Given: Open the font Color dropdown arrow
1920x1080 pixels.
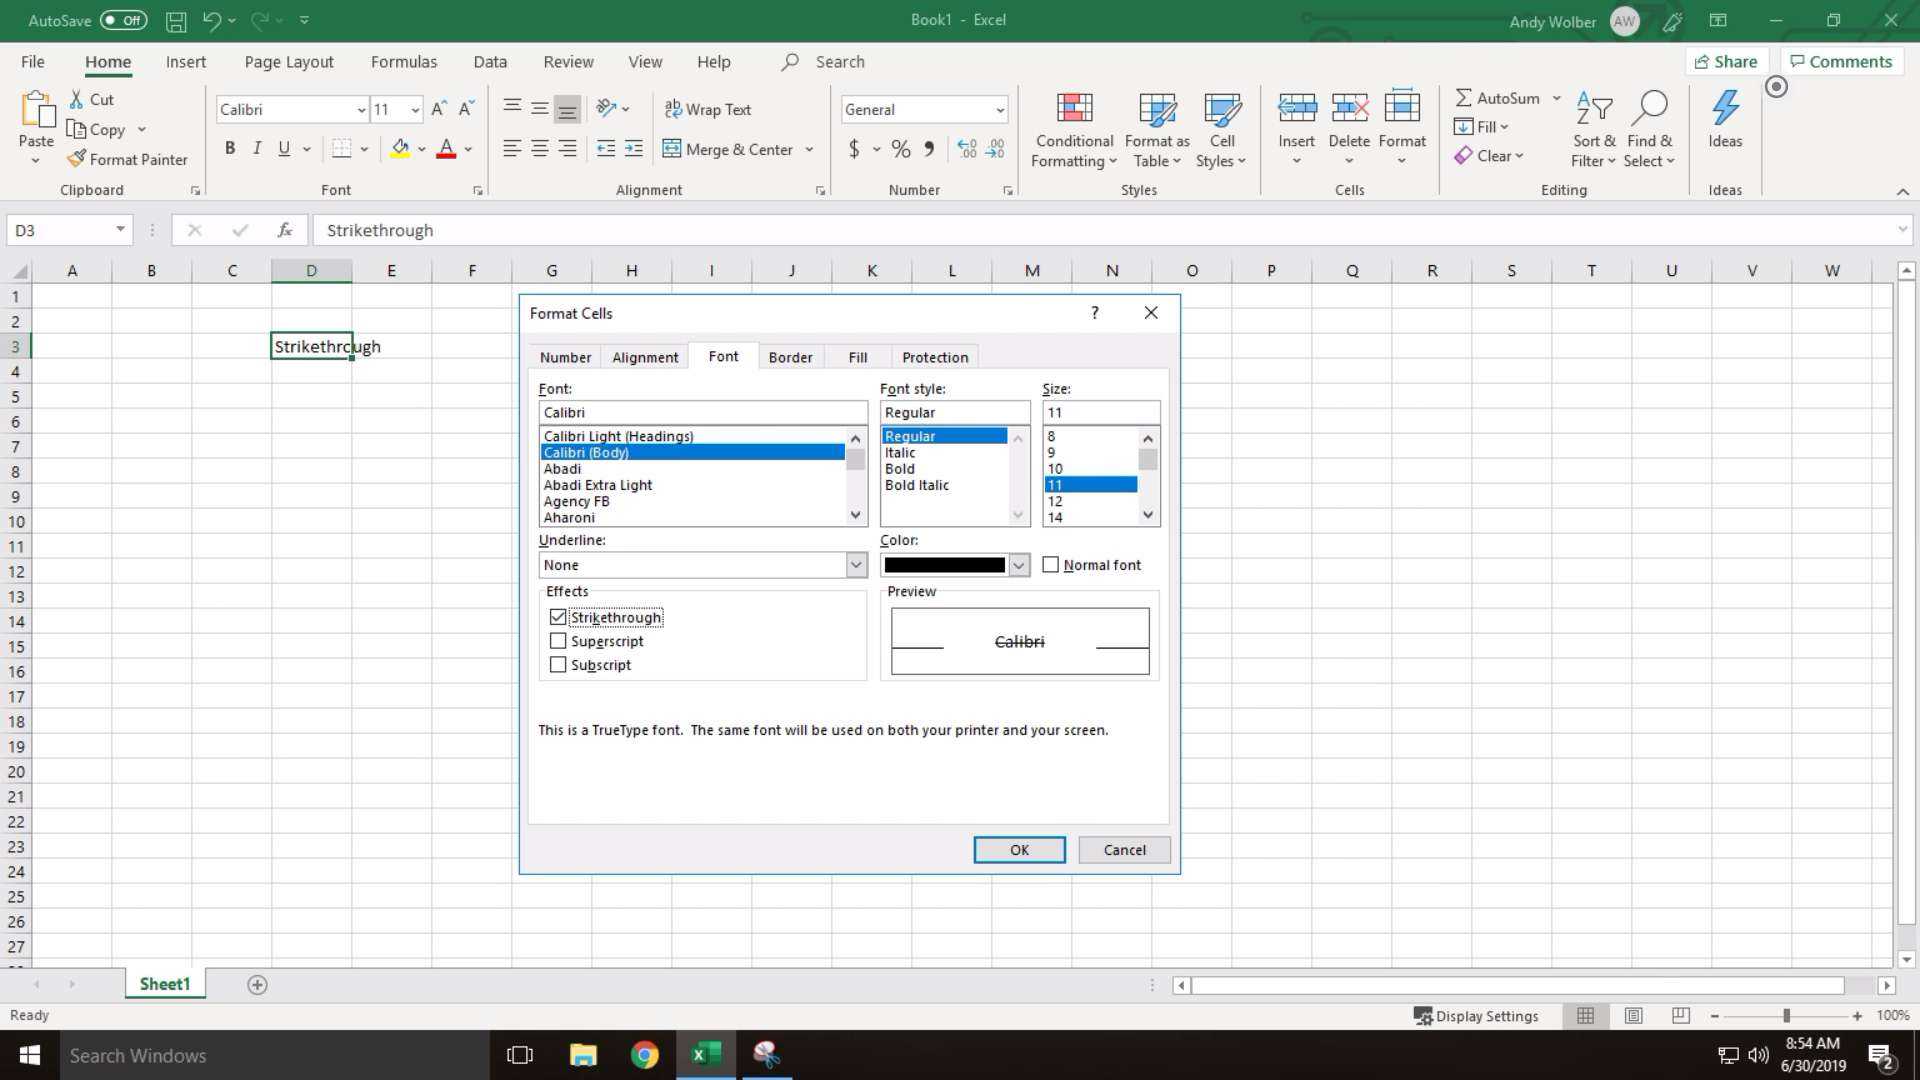Looking at the screenshot, I should [x=1018, y=565].
